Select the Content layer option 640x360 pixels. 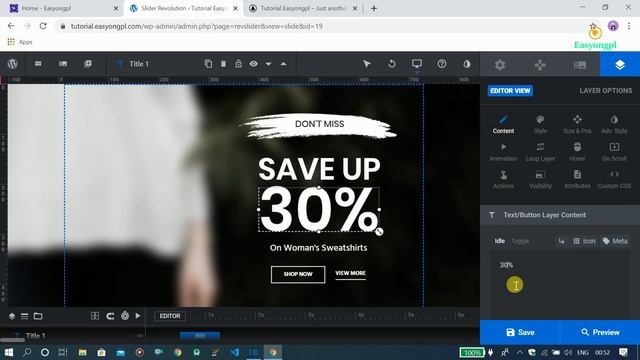pyautogui.click(x=503, y=124)
